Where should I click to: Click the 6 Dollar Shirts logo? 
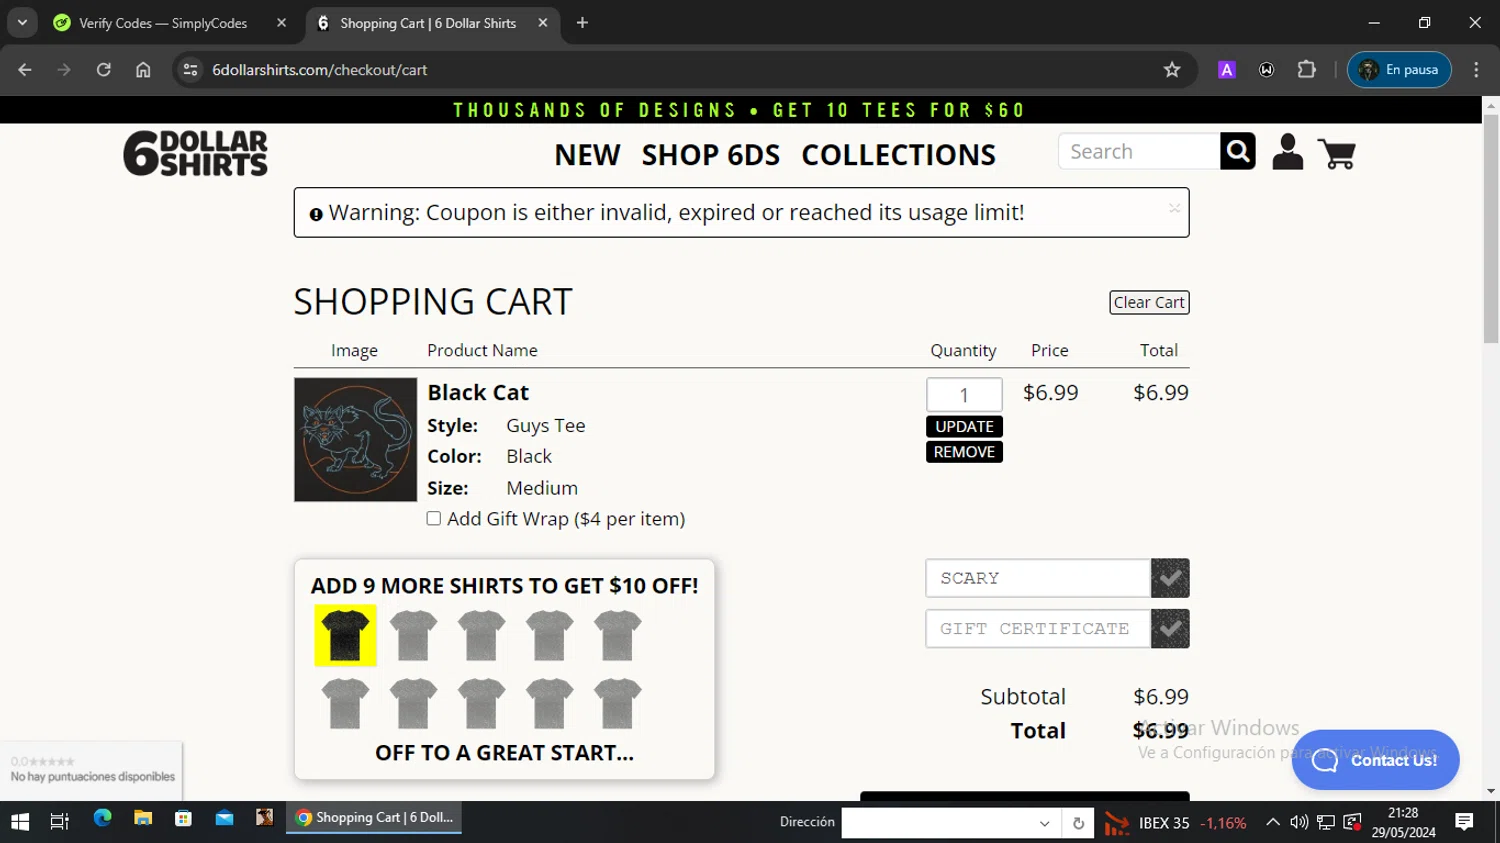click(195, 153)
